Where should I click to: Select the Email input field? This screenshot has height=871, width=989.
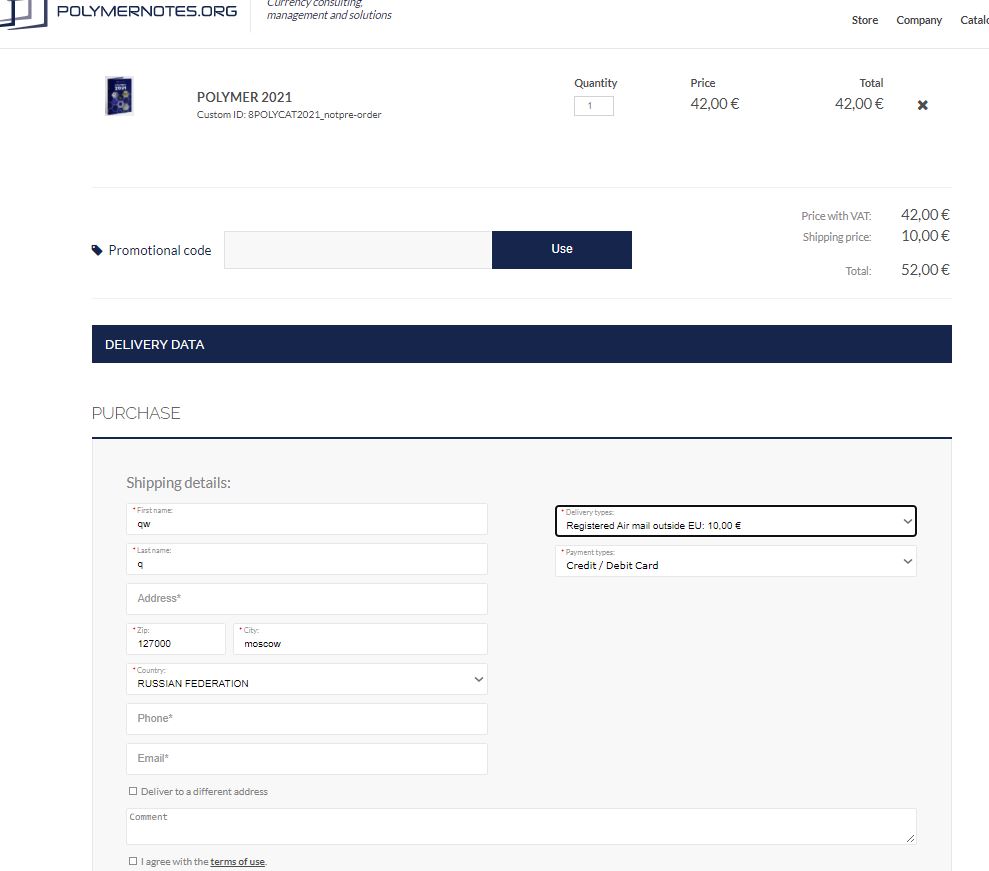coord(306,759)
